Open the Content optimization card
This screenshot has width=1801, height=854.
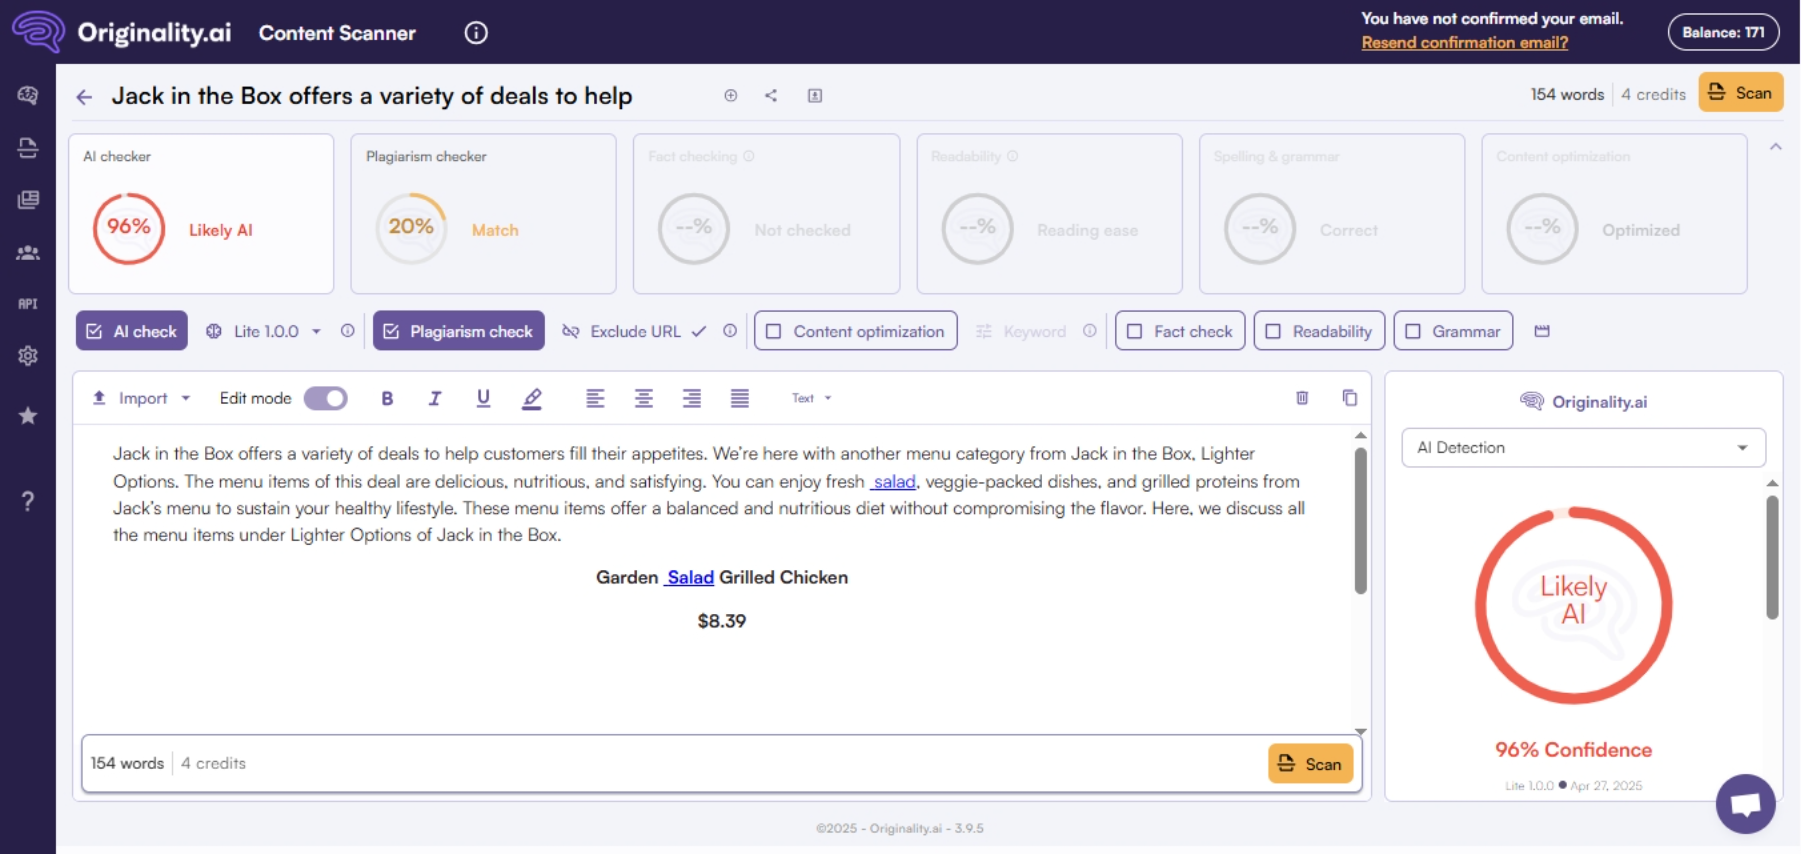click(1615, 214)
